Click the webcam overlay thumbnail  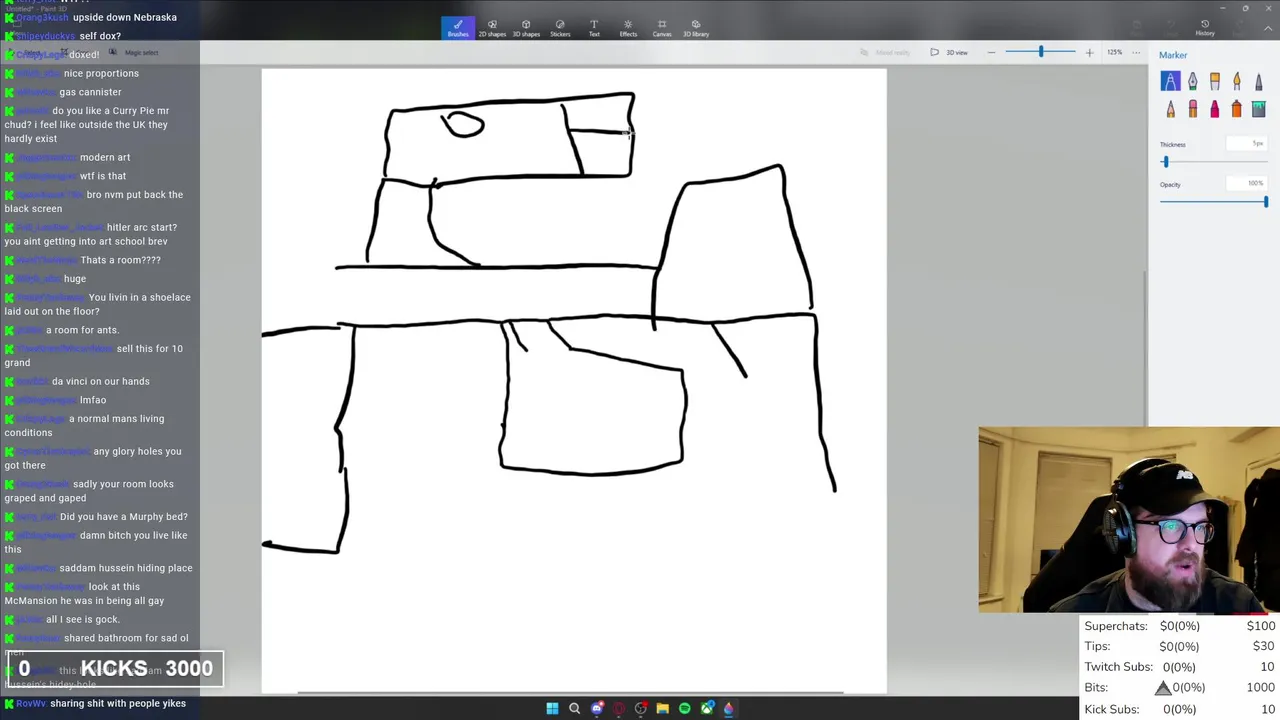coord(1129,520)
